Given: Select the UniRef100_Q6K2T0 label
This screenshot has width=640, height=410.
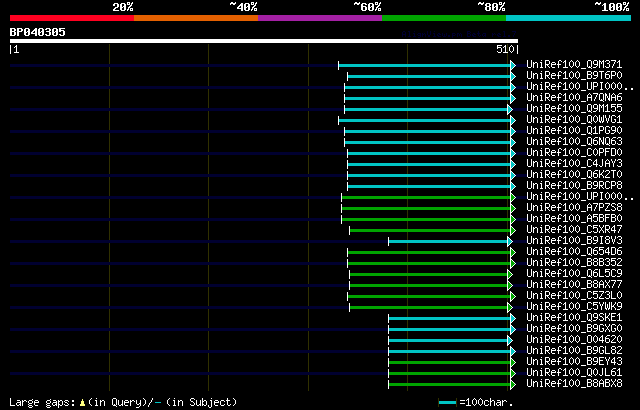Looking at the screenshot, I should tap(574, 175).
